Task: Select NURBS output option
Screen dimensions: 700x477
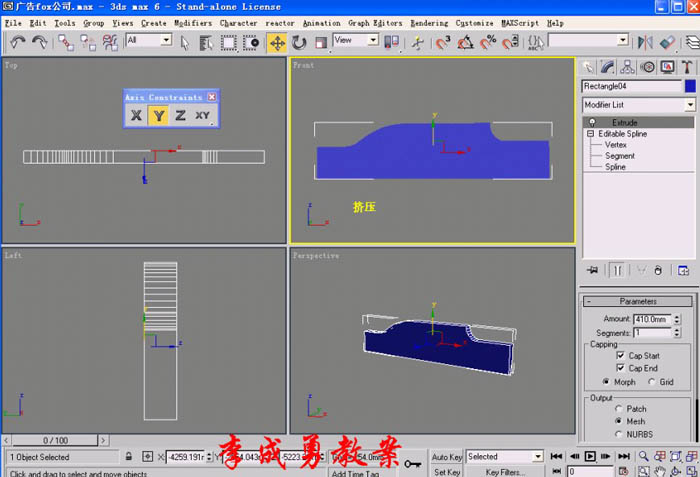Action: click(x=618, y=434)
